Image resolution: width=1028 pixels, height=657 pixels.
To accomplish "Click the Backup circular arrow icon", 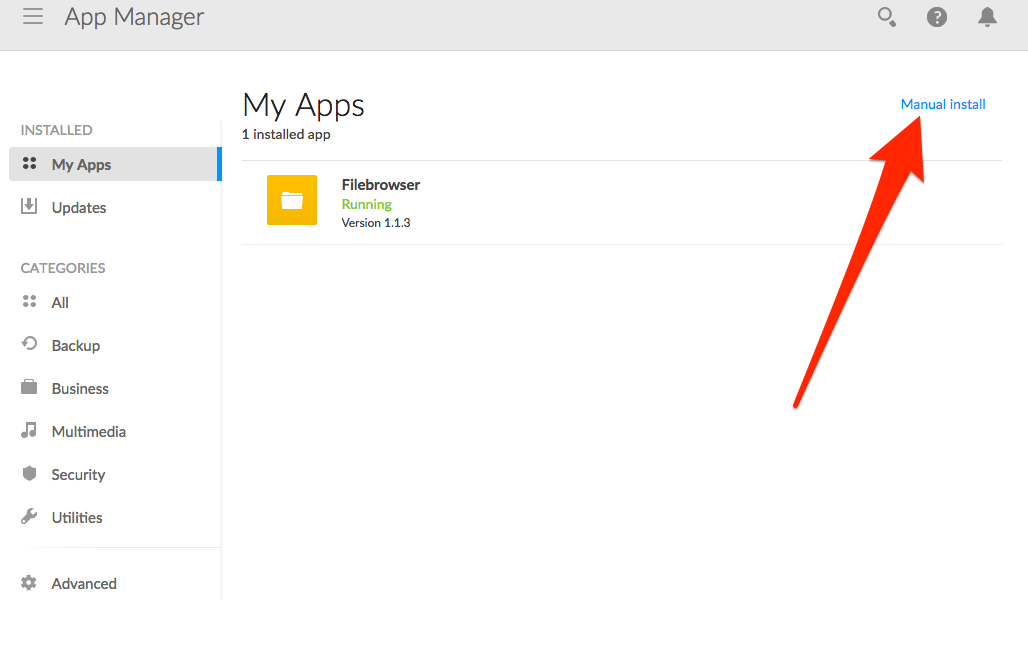I will pos(30,344).
